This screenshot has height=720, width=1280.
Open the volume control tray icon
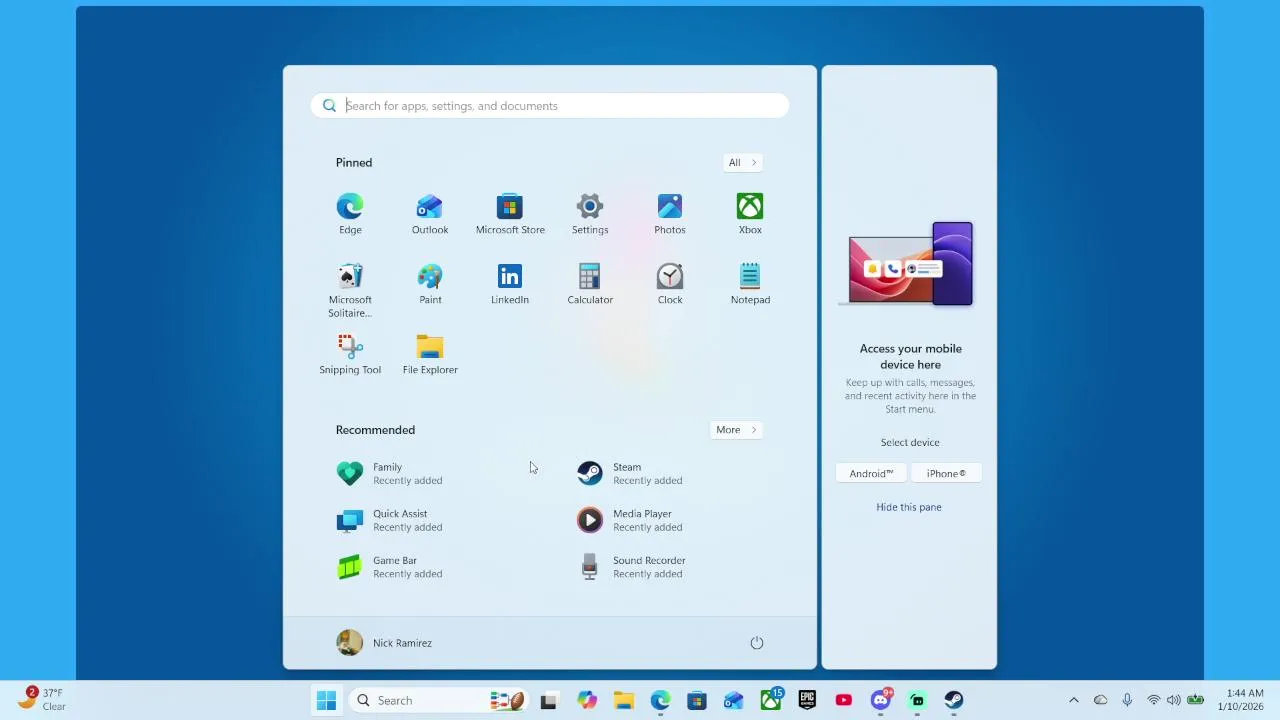click(x=1174, y=700)
